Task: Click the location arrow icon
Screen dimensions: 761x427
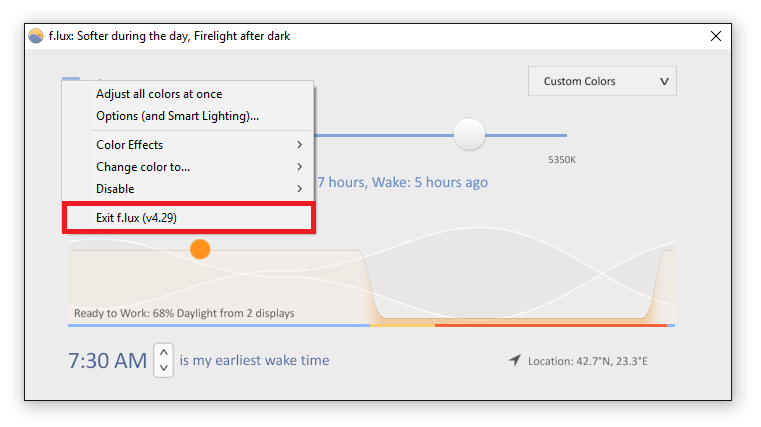Action: coord(514,360)
